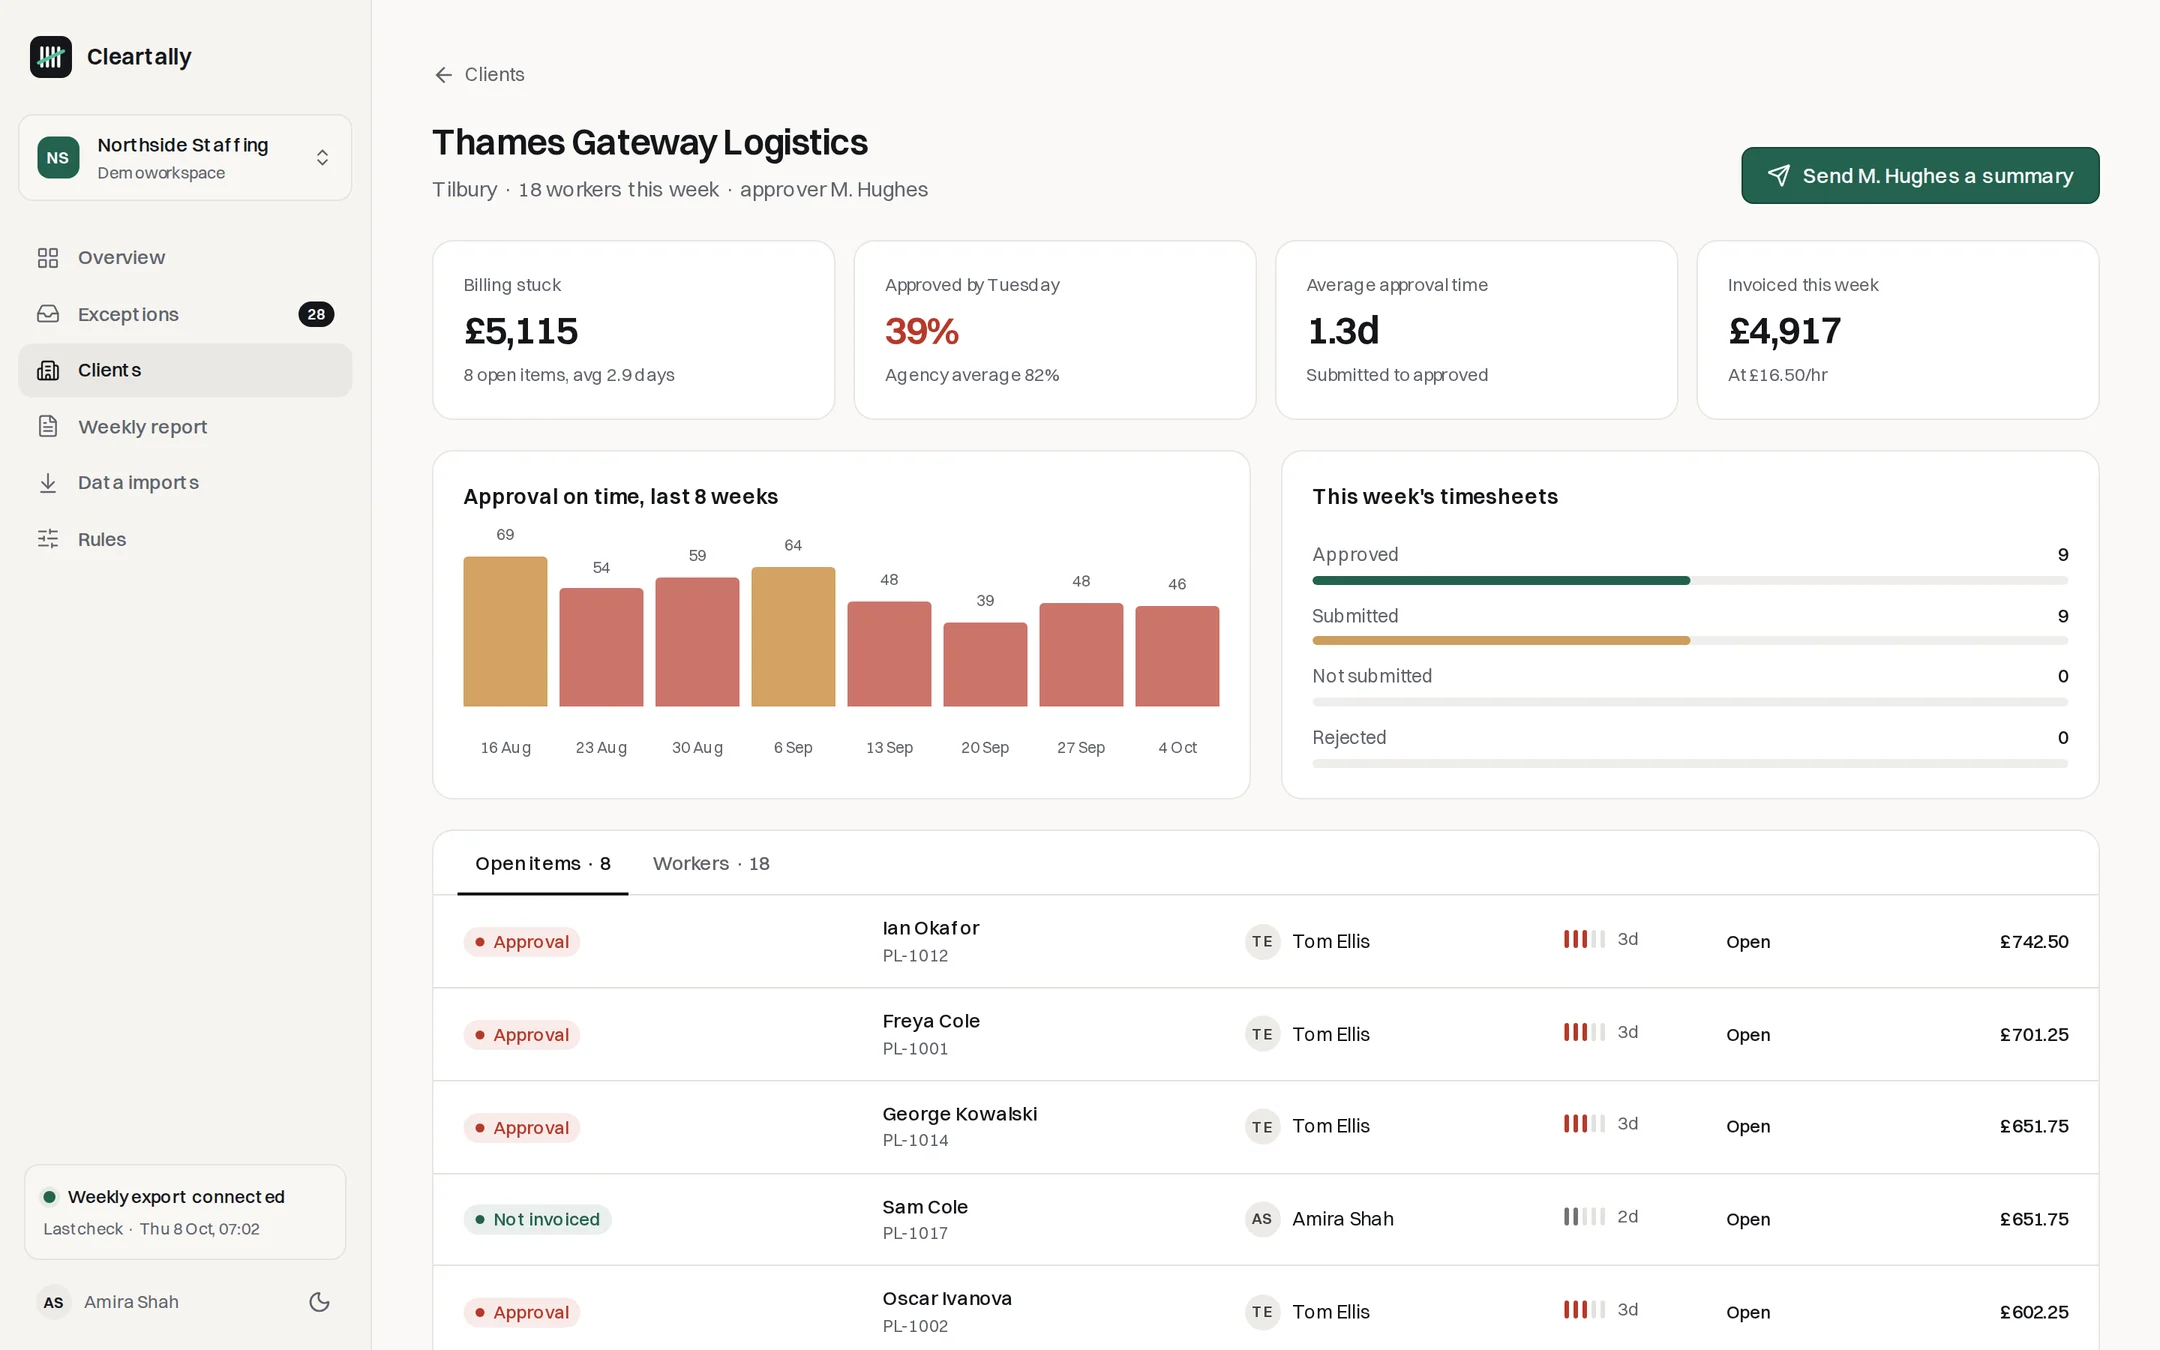Click the Exceptions inbox icon
This screenshot has height=1350, width=2160.
coord(48,314)
